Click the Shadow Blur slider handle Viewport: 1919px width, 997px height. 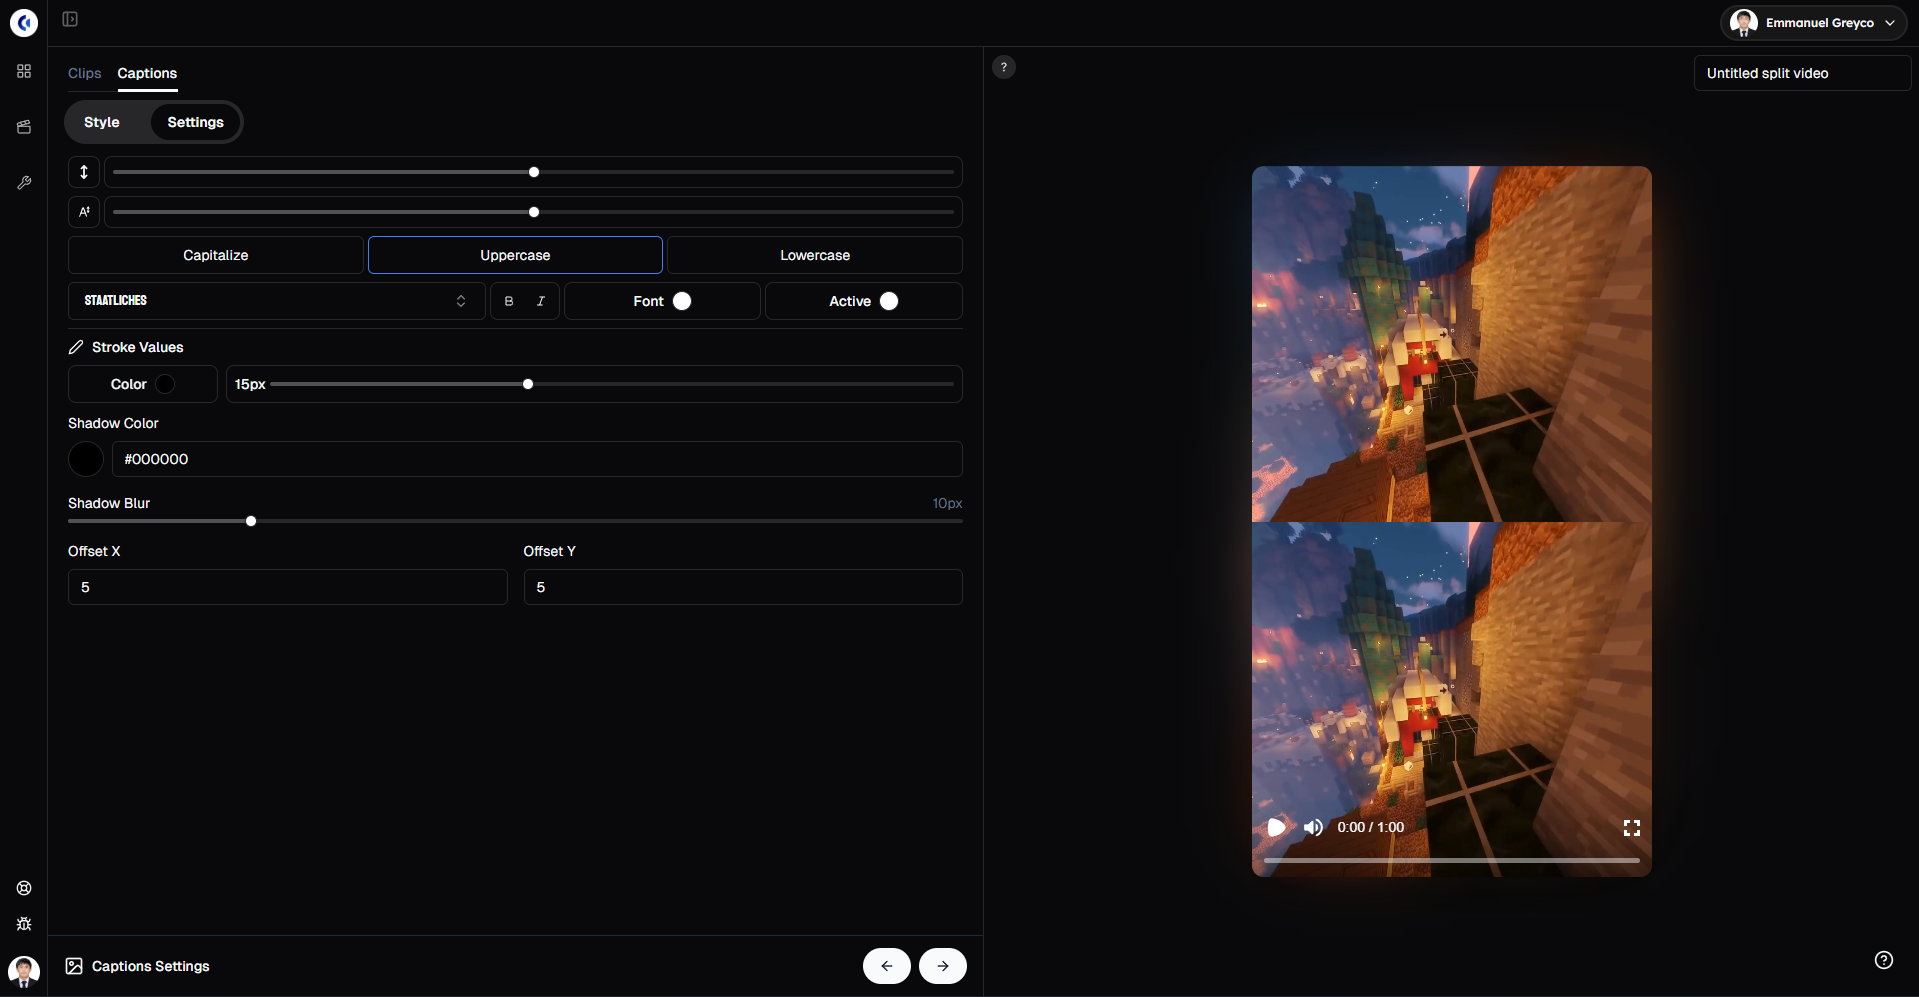point(251,521)
